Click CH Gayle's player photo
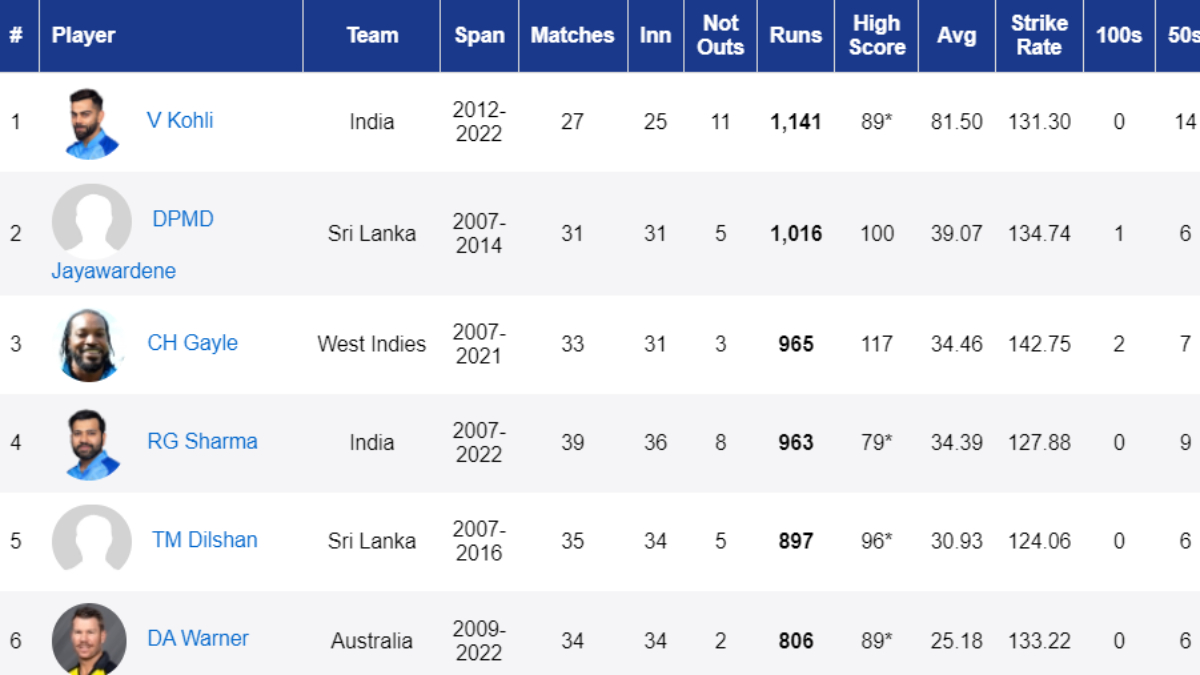The height and width of the screenshot is (675, 1200). coord(92,344)
